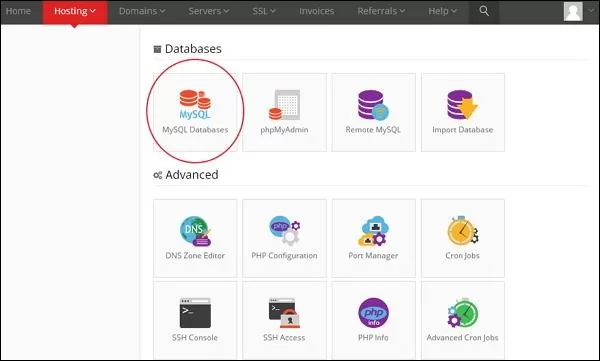The image size is (600, 361).
Task: Open the PHP Configuration icon
Action: pos(284,230)
